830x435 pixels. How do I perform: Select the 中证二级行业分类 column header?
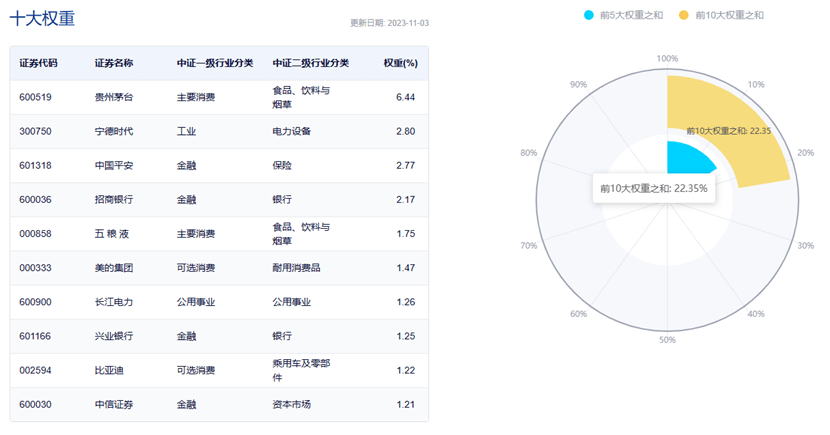[x=310, y=63]
